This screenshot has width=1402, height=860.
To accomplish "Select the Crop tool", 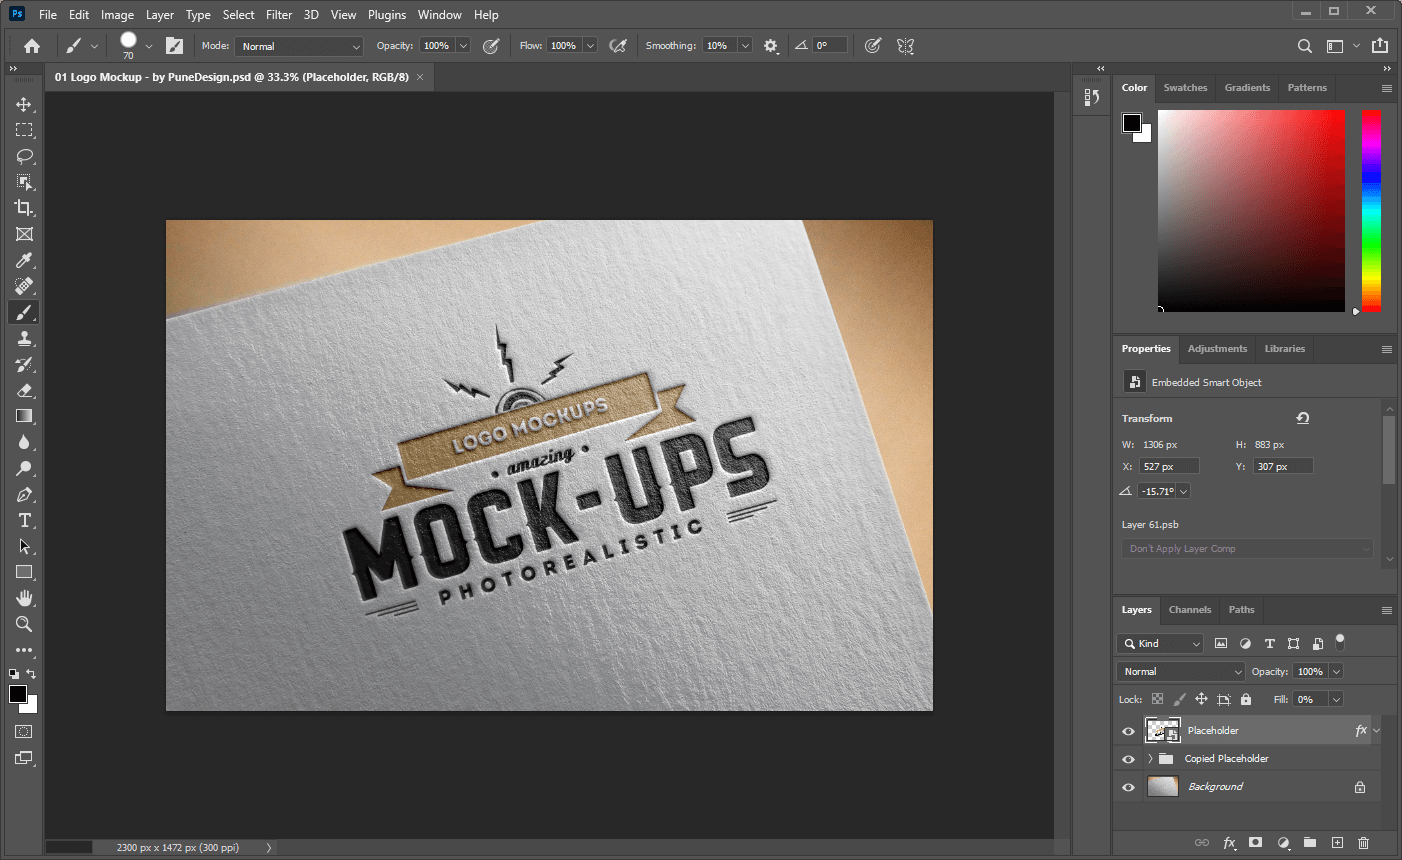I will [x=24, y=208].
